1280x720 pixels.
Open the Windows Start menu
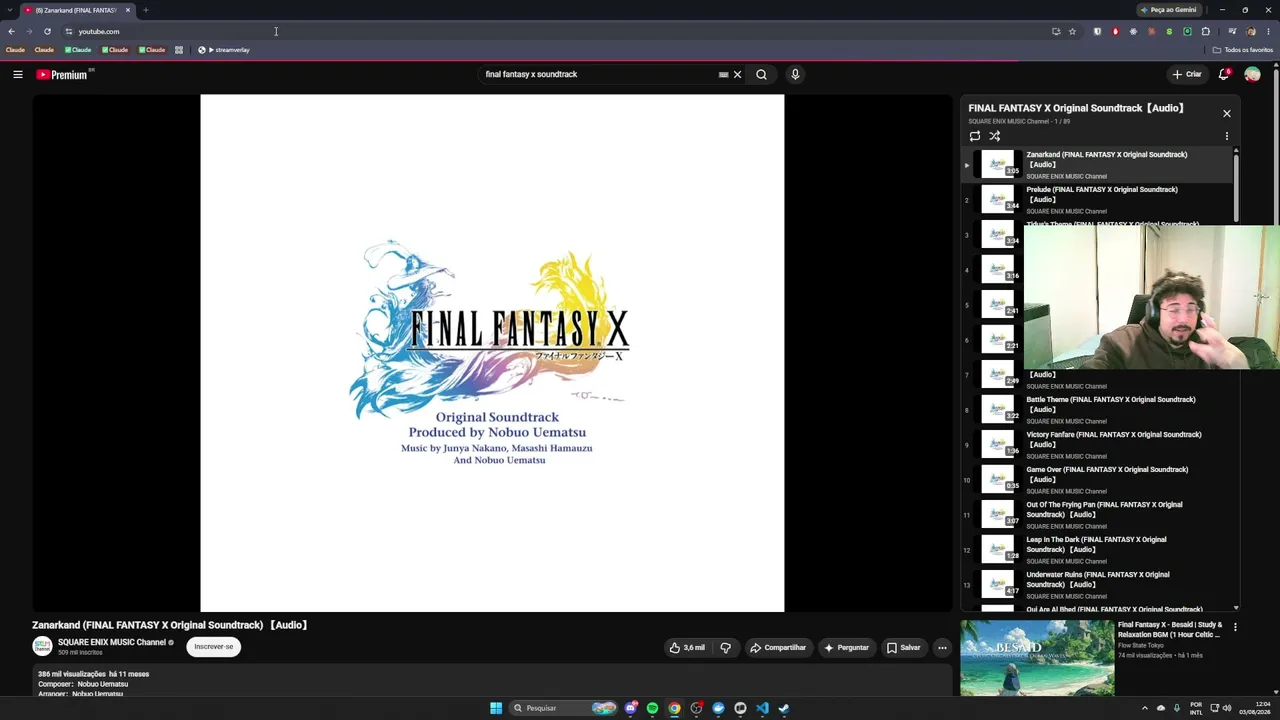(496, 708)
